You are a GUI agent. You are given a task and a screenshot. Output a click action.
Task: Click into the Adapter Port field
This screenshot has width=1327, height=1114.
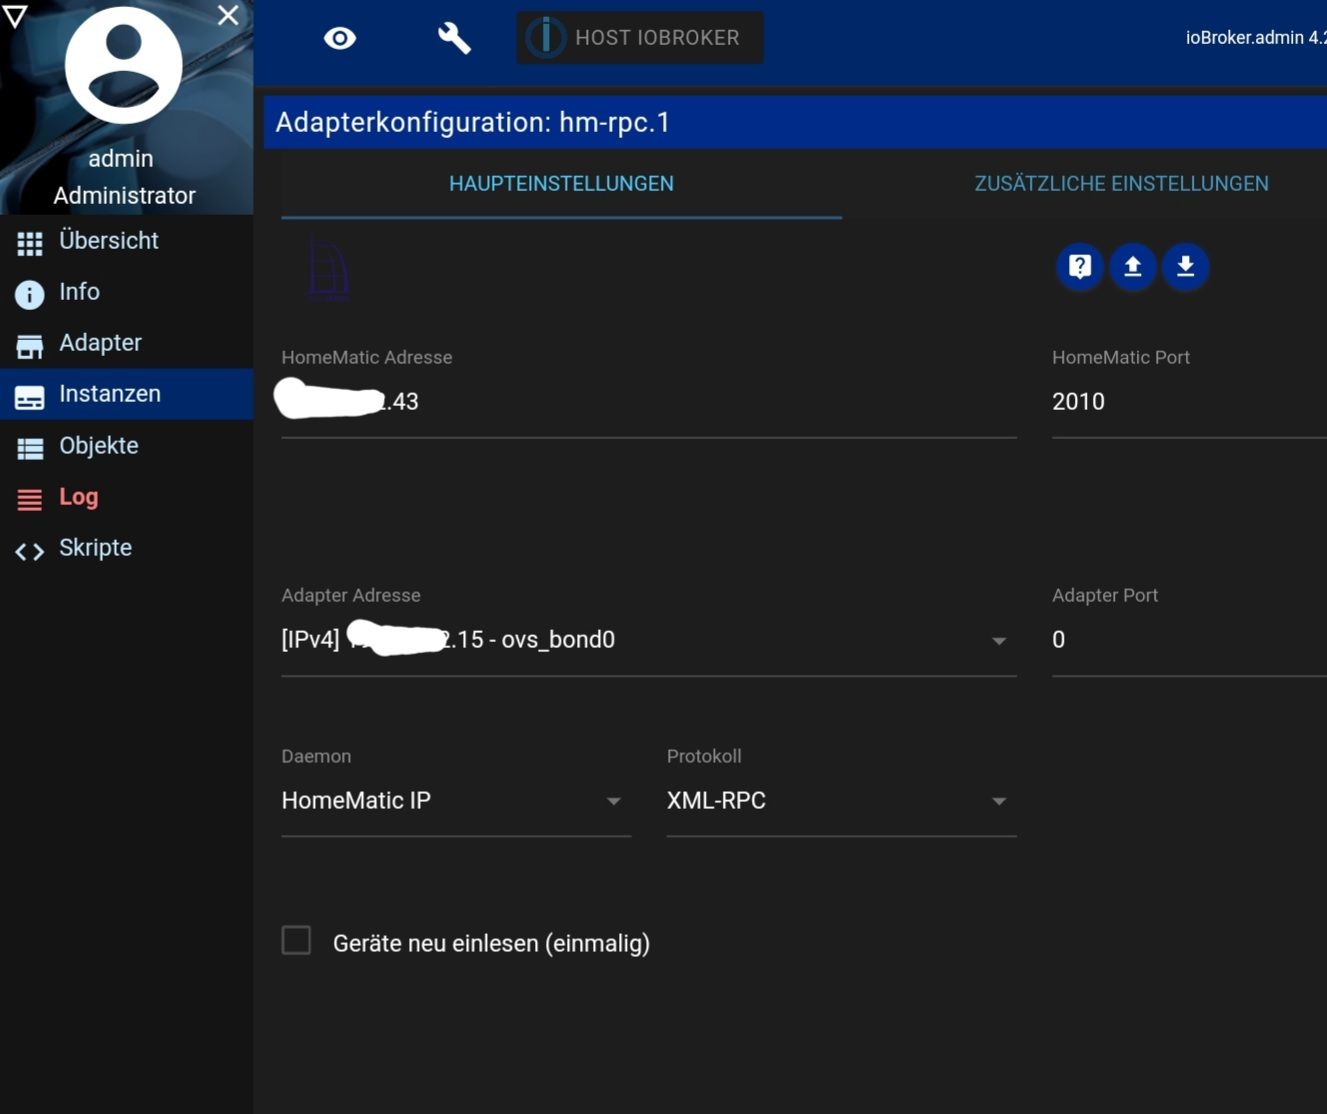1189,640
